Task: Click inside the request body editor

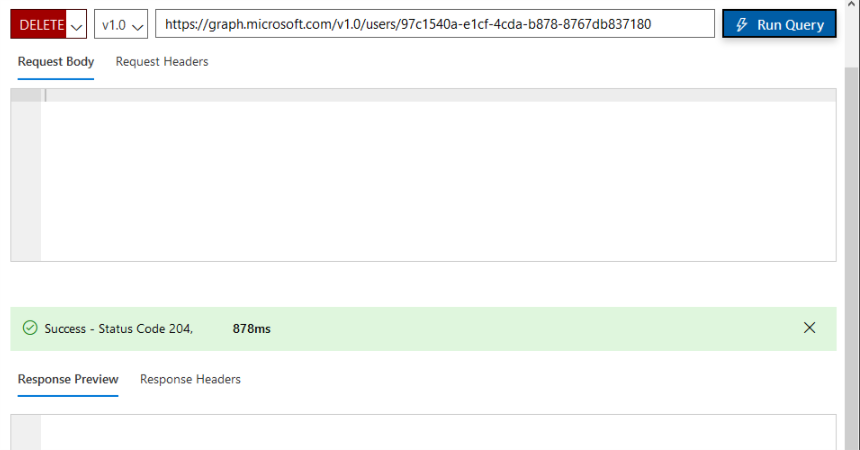Action: 438,175
